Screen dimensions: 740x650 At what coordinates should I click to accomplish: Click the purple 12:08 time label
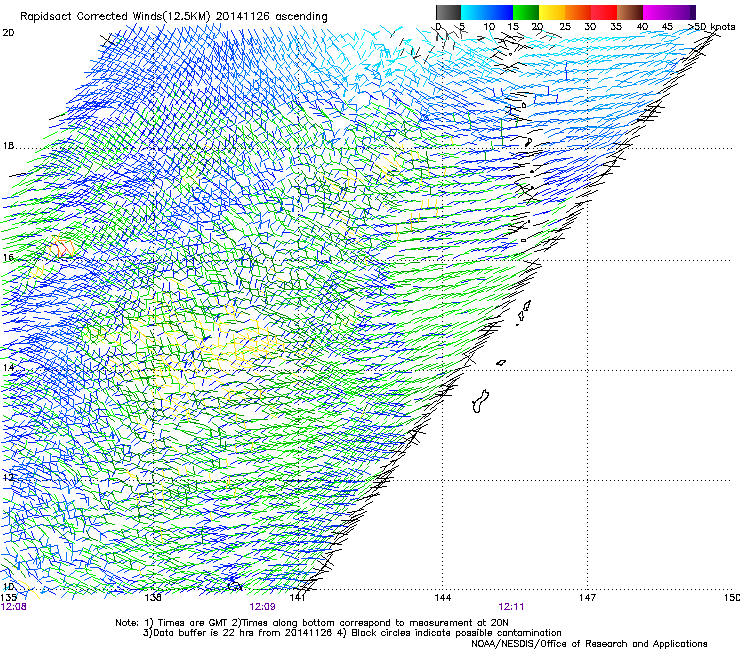point(13,607)
